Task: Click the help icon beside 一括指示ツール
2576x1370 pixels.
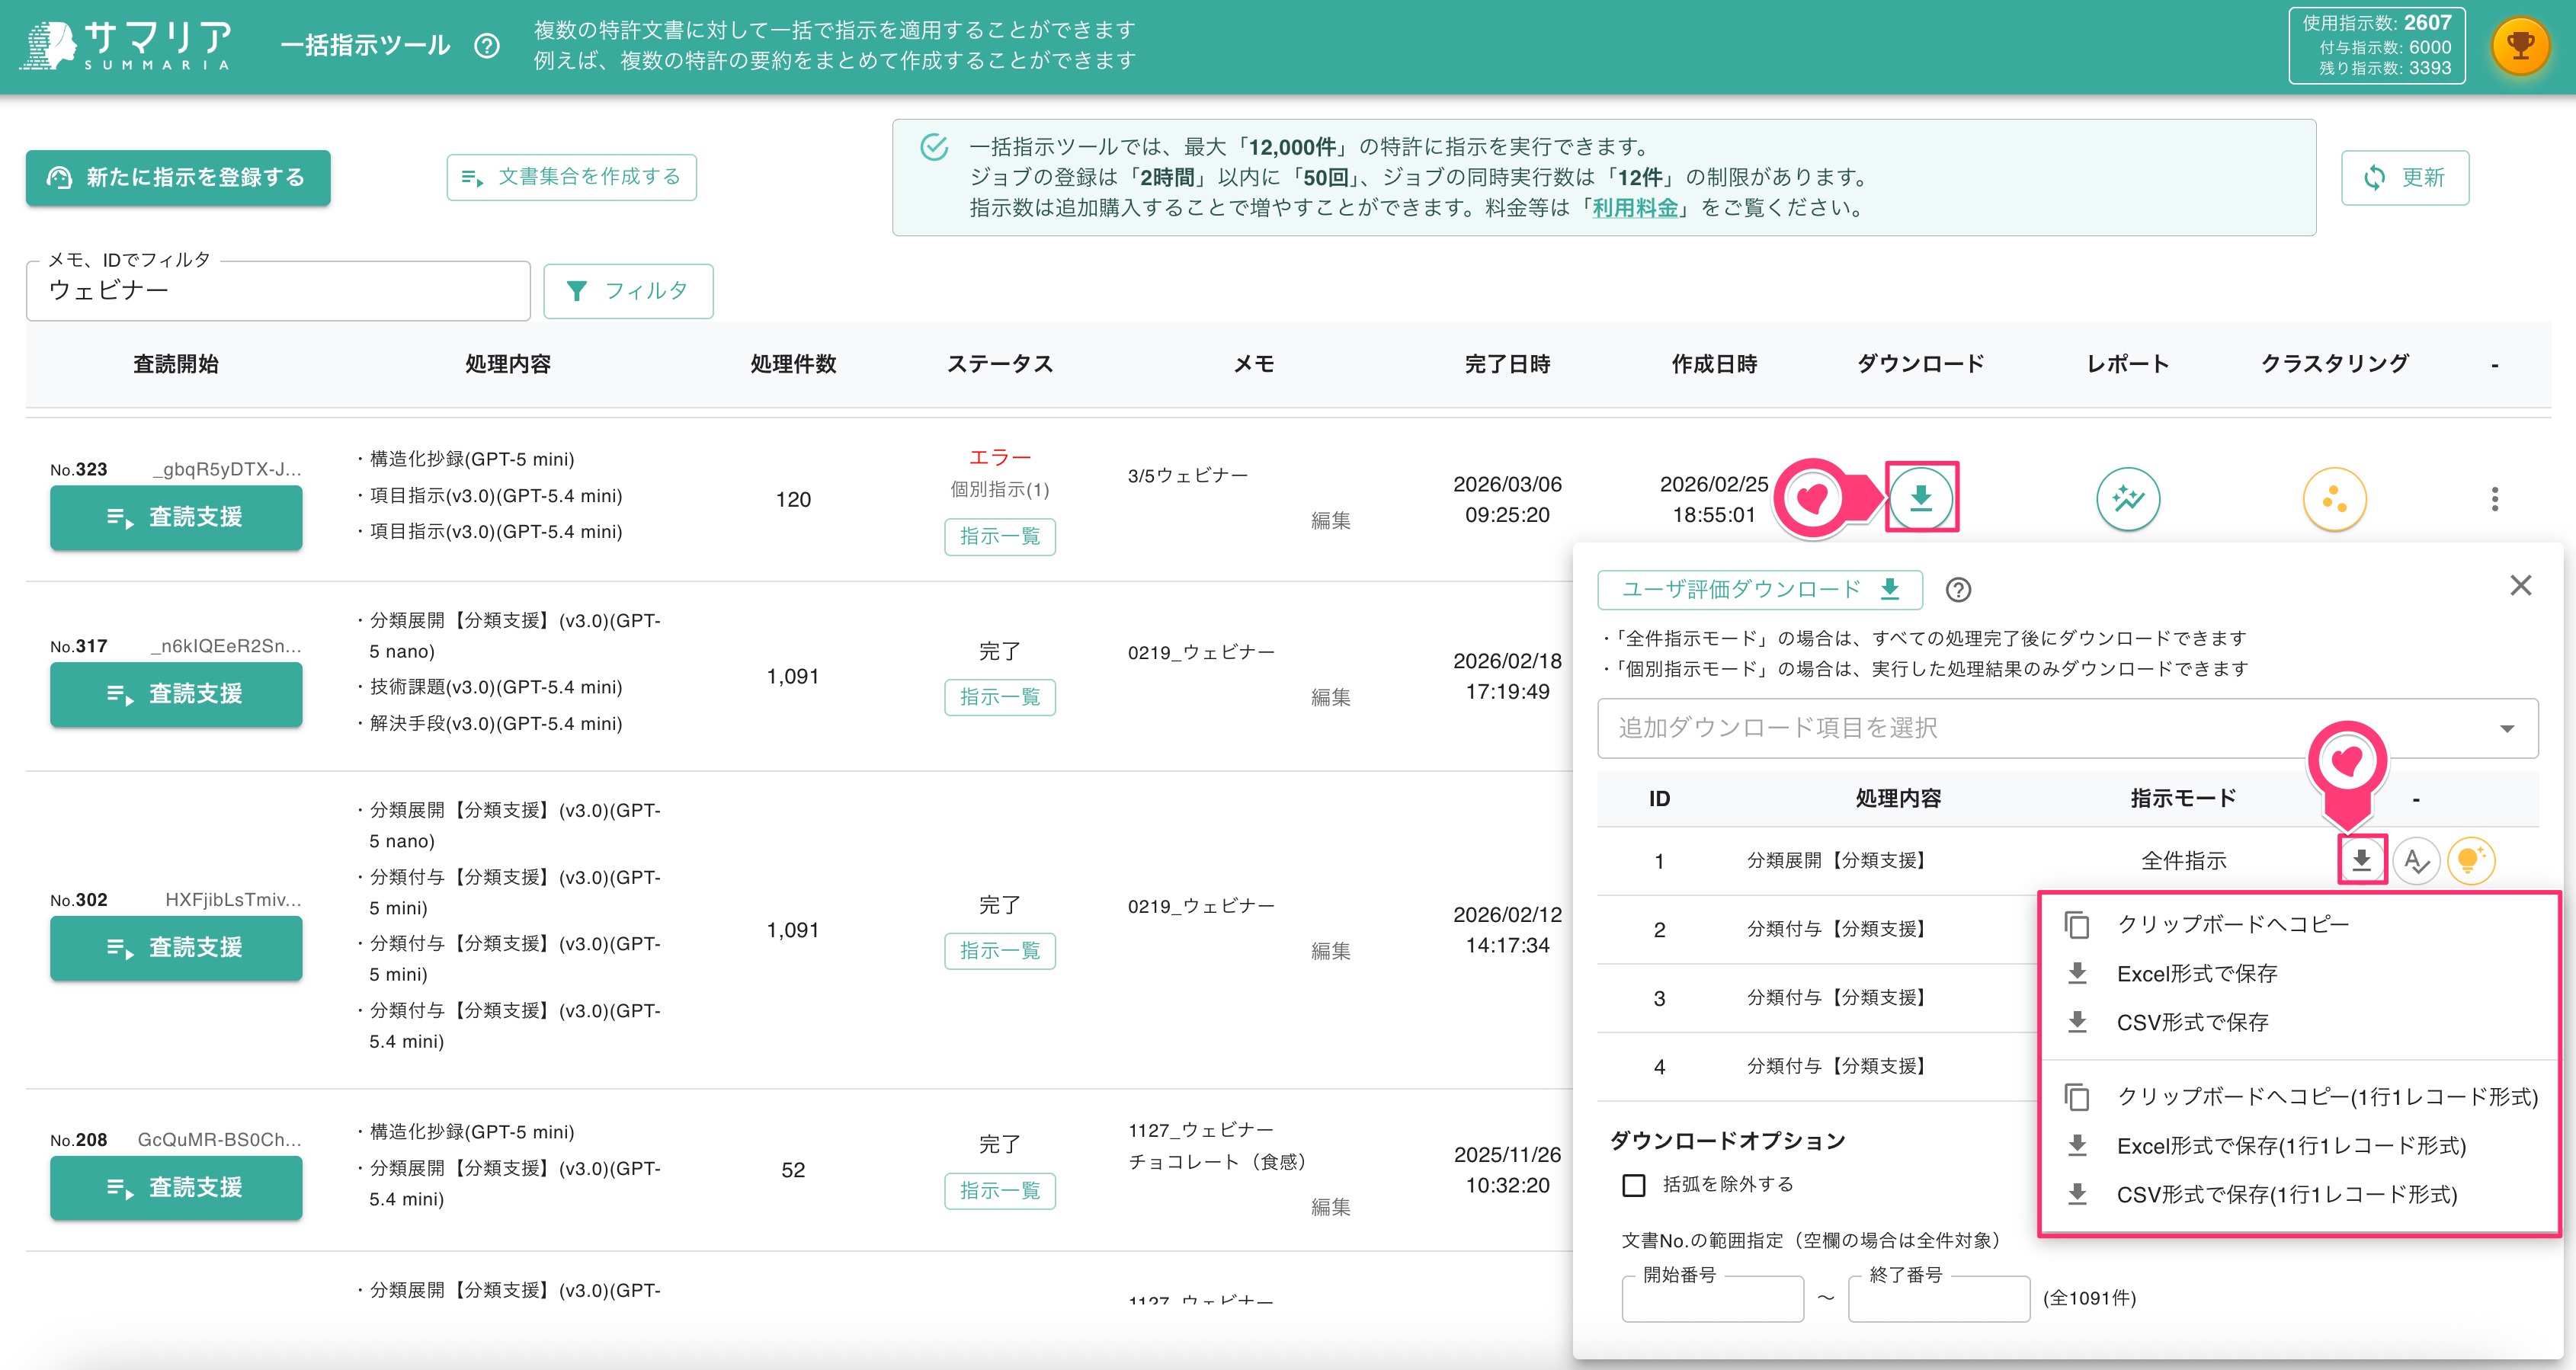Action: [487, 46]
